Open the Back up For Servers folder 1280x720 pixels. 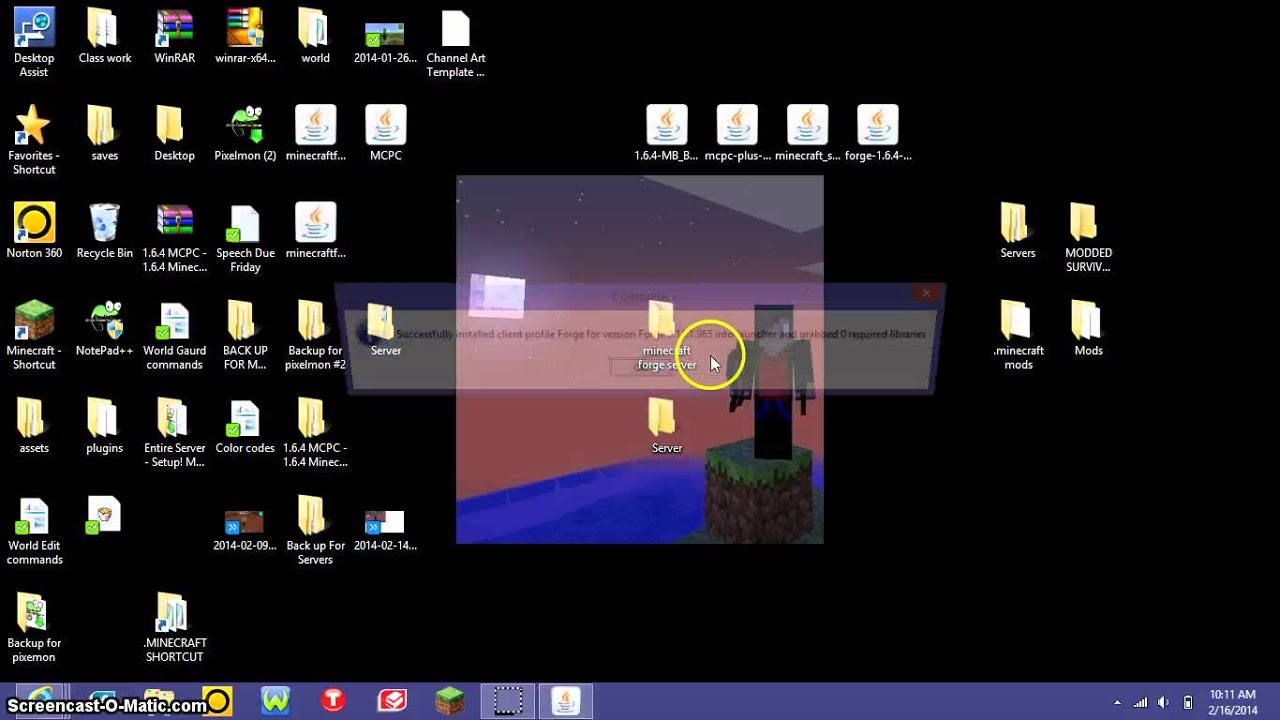click(315, 530)
